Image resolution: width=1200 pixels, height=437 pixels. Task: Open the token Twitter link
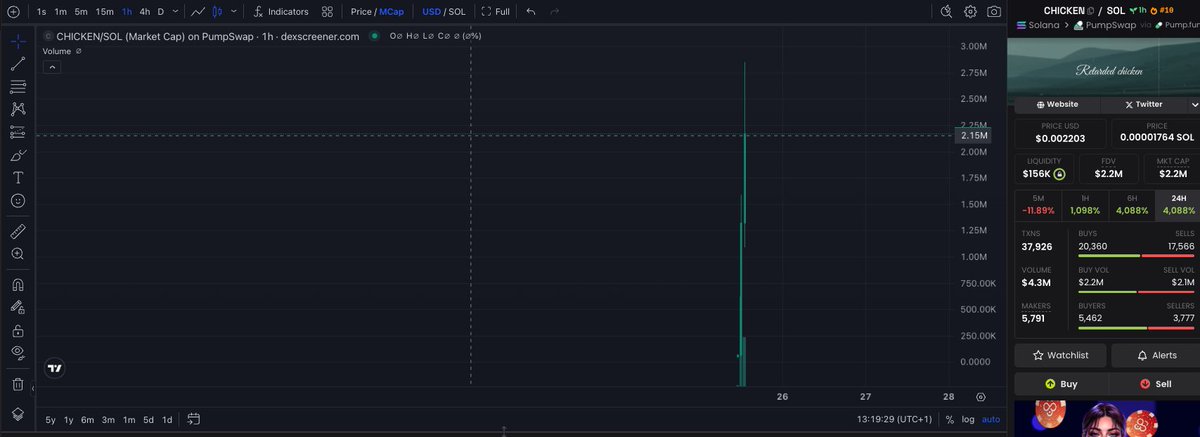coord(1143,104)
